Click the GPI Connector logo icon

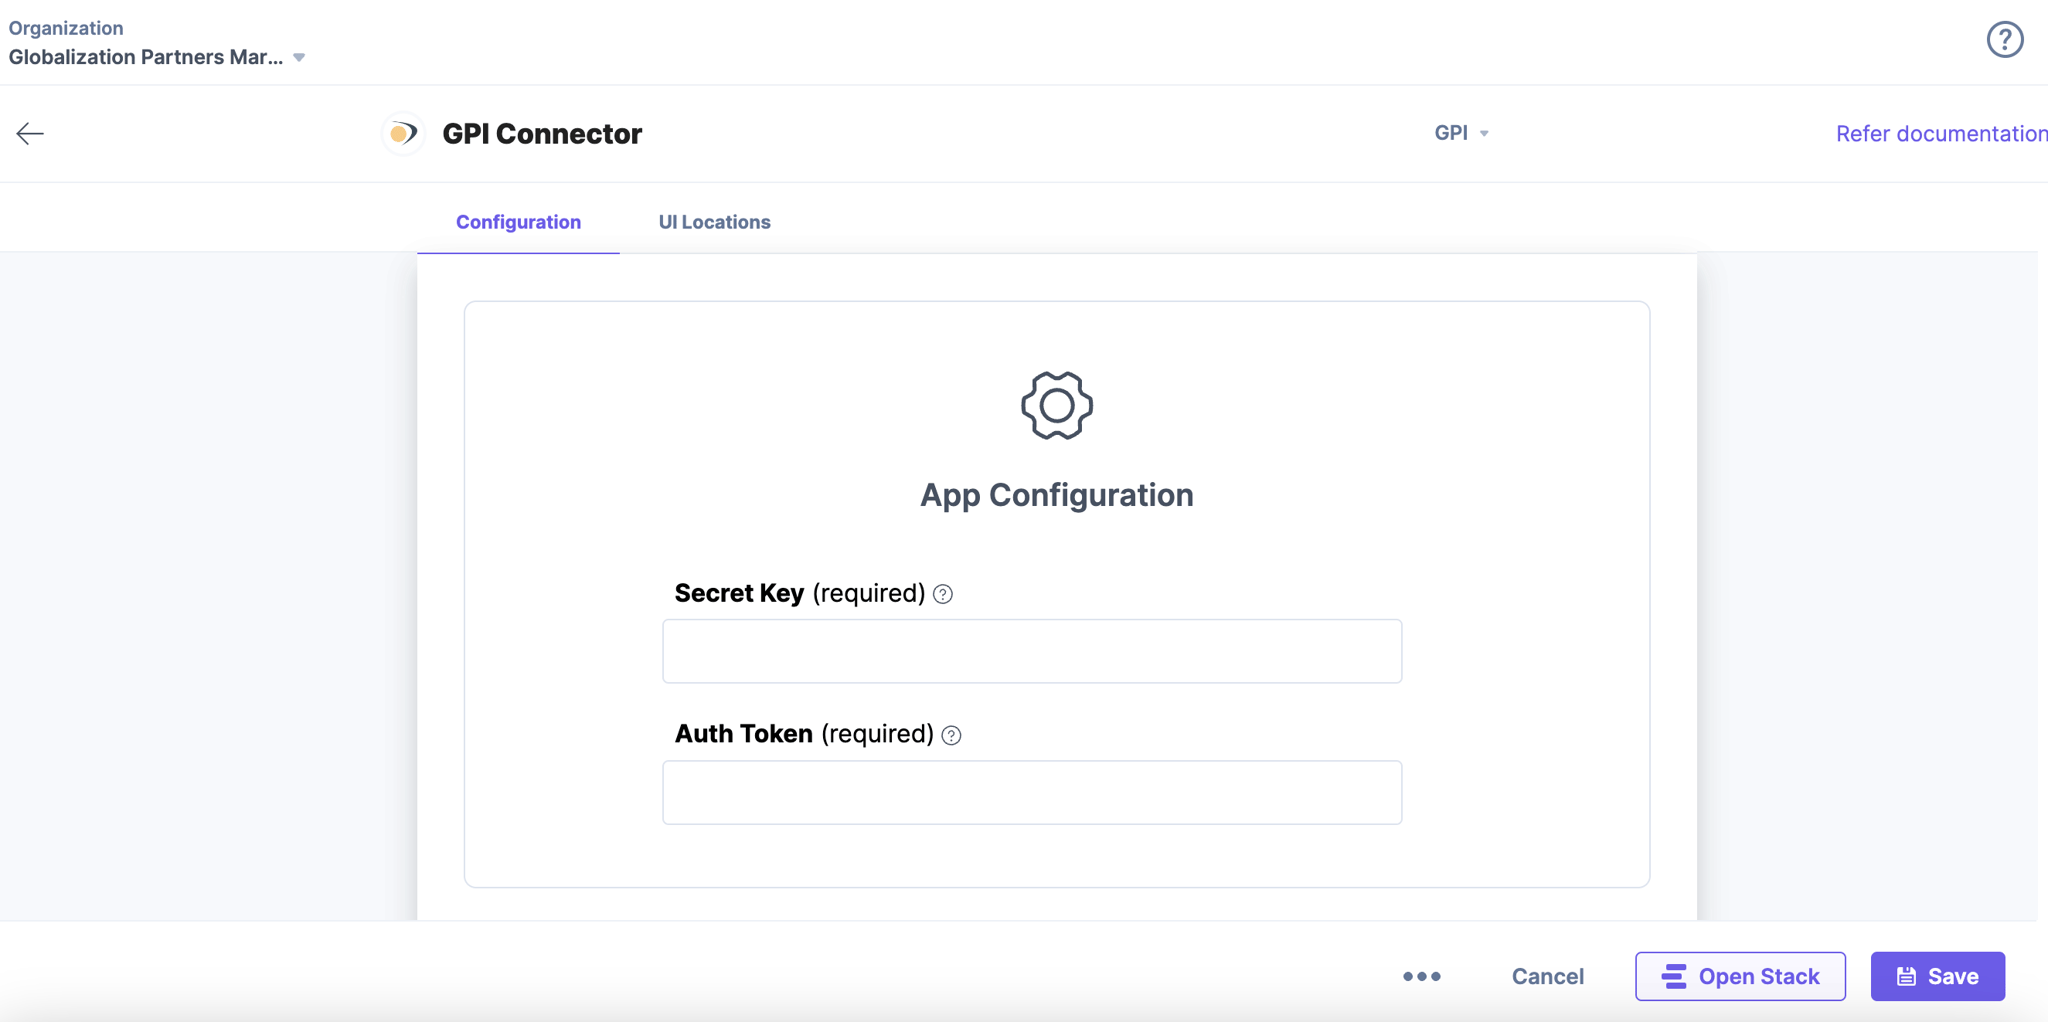[403, 133]
